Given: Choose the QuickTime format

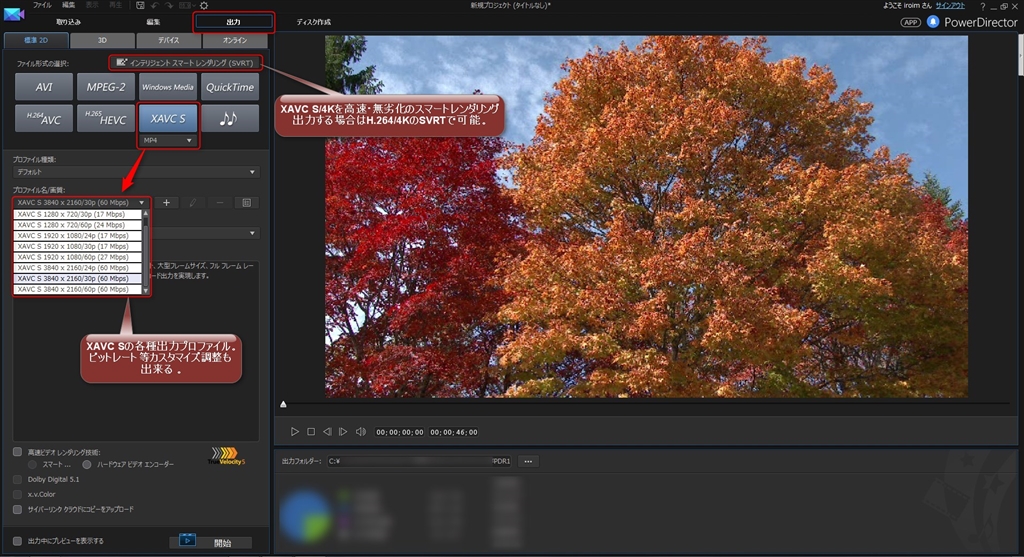Looking at the screenshot, I should (x=230, y=87).
